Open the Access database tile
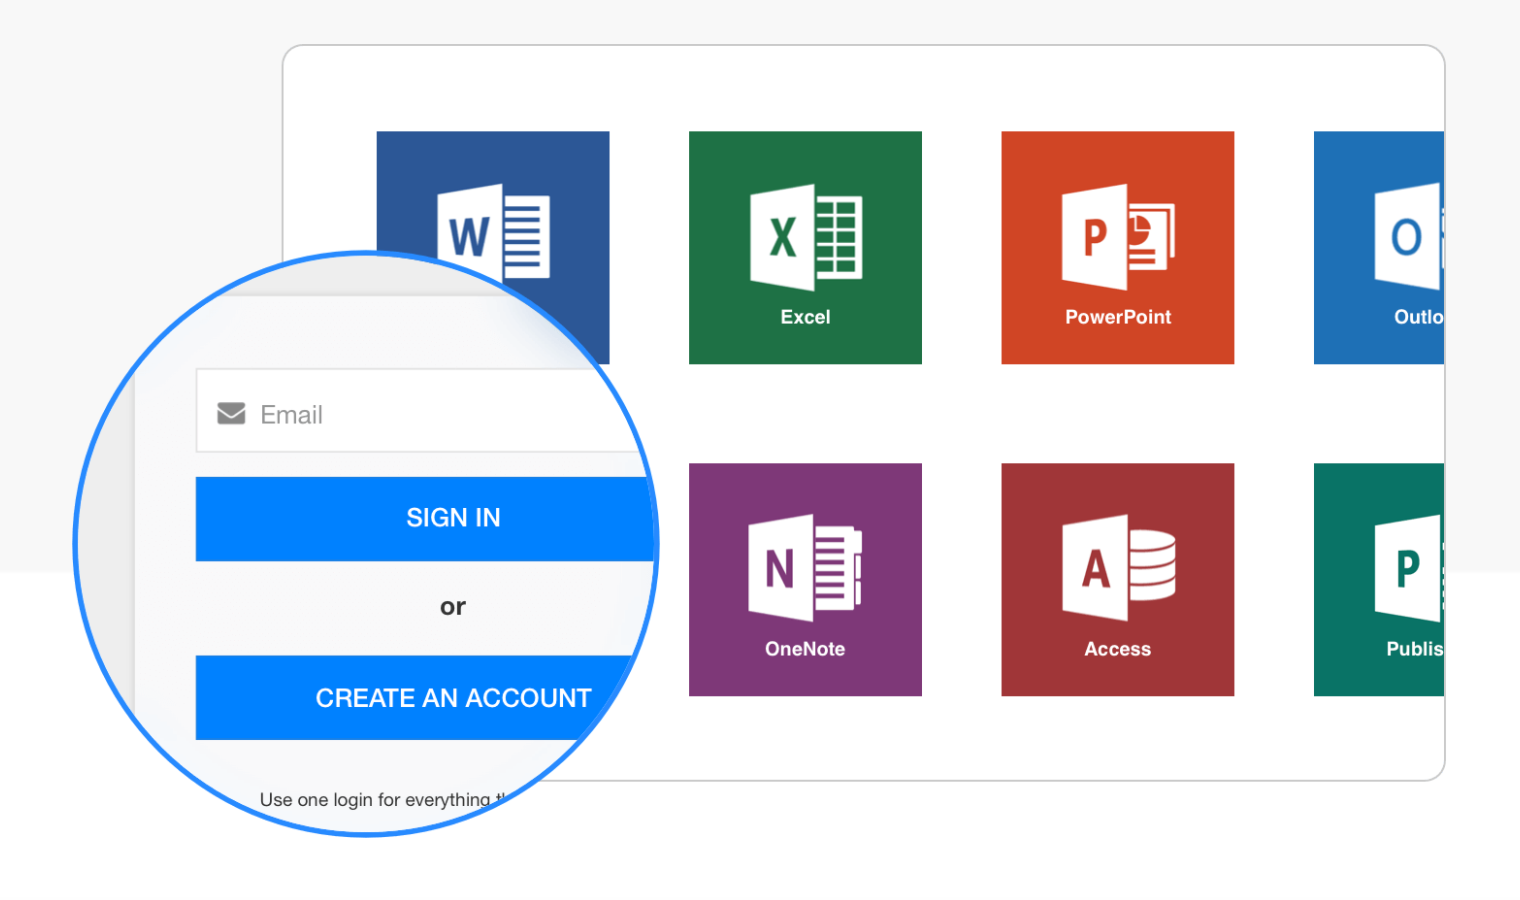 pos(1117,580)
